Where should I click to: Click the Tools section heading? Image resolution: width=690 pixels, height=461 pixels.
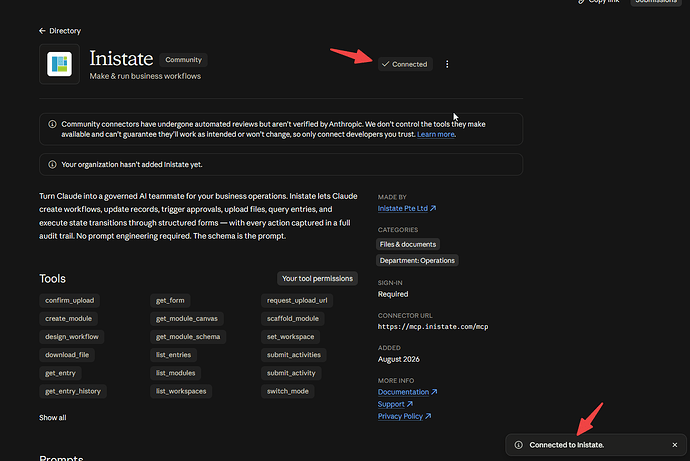[x=52, y=278]
